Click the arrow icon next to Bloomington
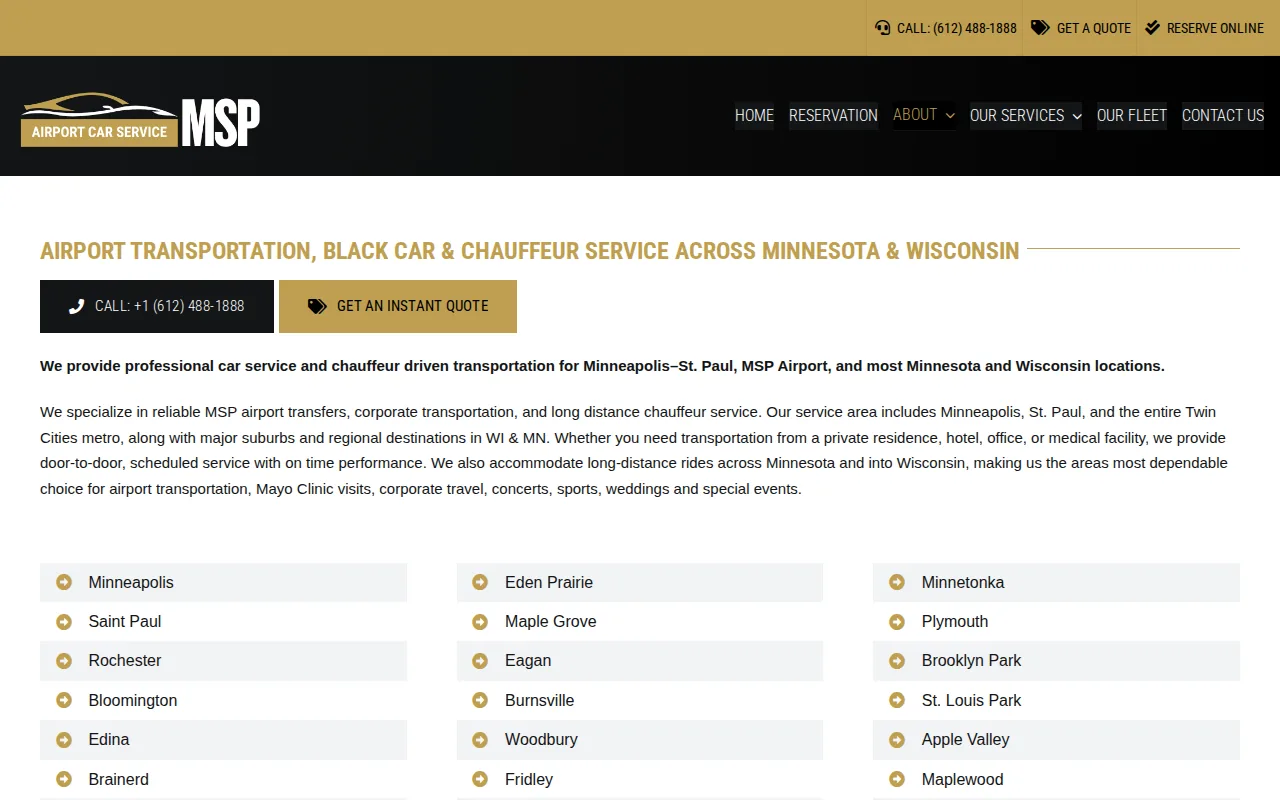Viewport: 1280px width, 800px height. (x=64, y=700)
